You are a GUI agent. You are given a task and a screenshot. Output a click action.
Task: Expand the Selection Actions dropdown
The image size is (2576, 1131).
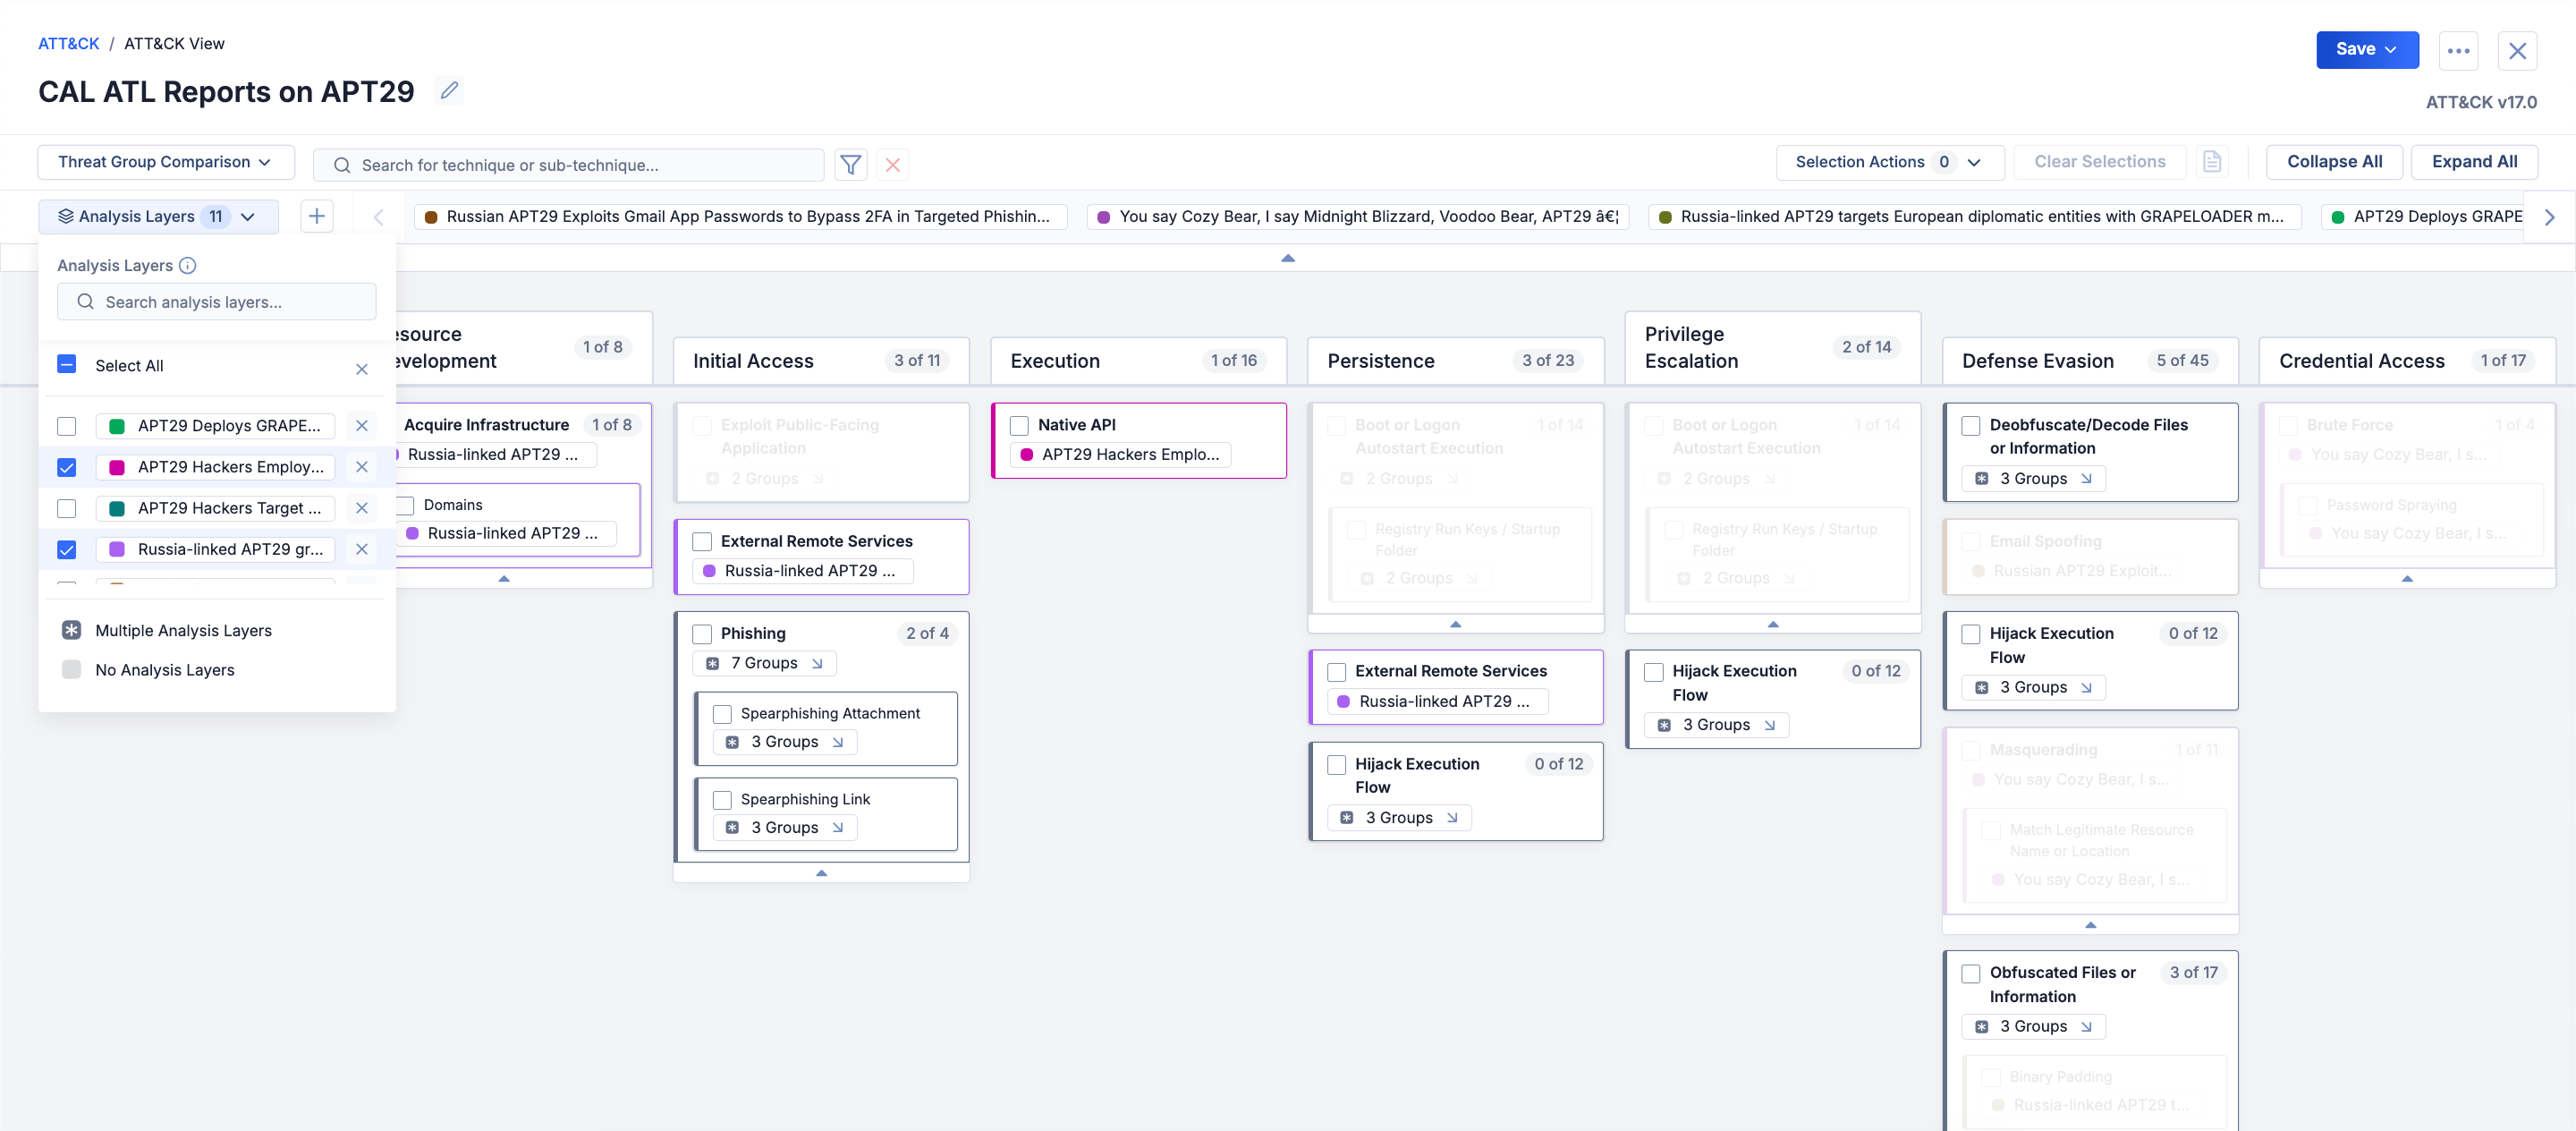[x=1888, y=162]
